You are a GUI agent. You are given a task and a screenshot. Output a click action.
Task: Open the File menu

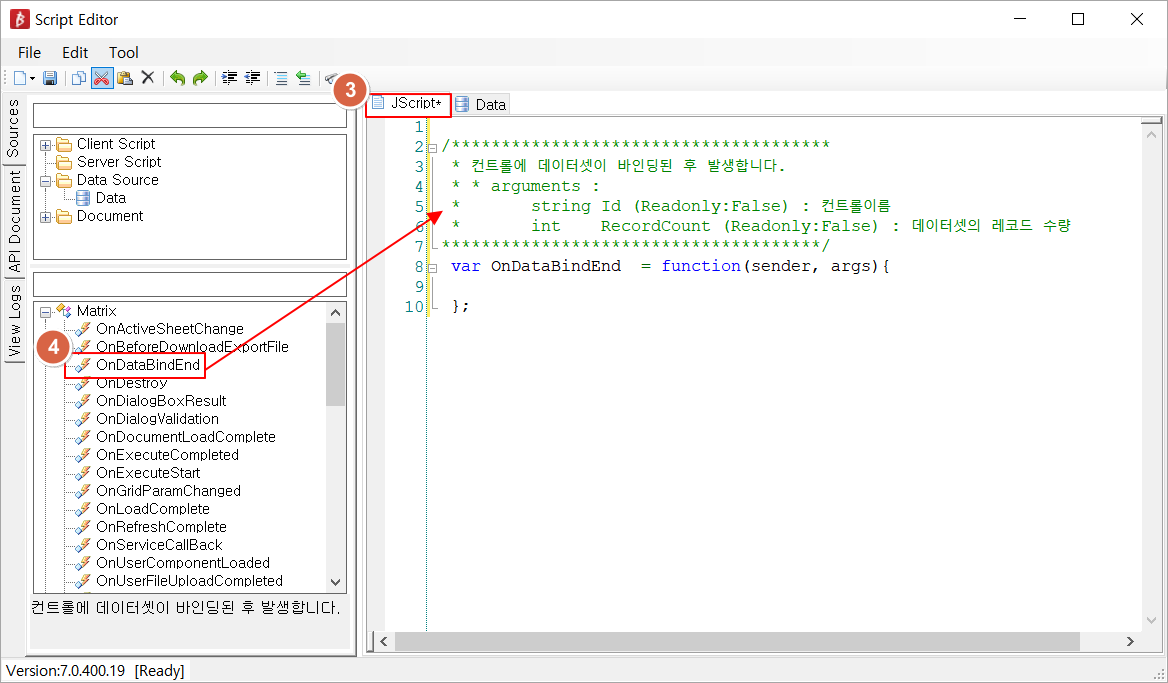click(x=29, y=52)
